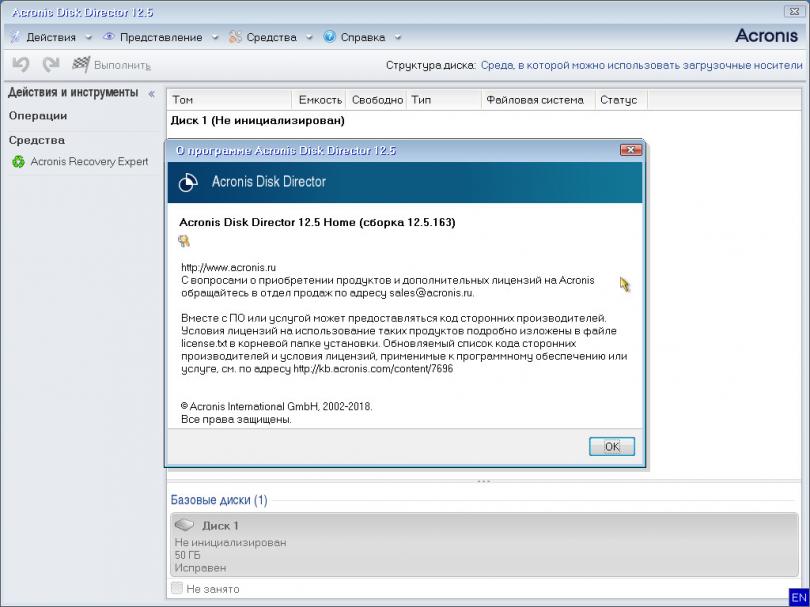Click the Емкость column header
810x607 pixels.
[x=320, y=100]
